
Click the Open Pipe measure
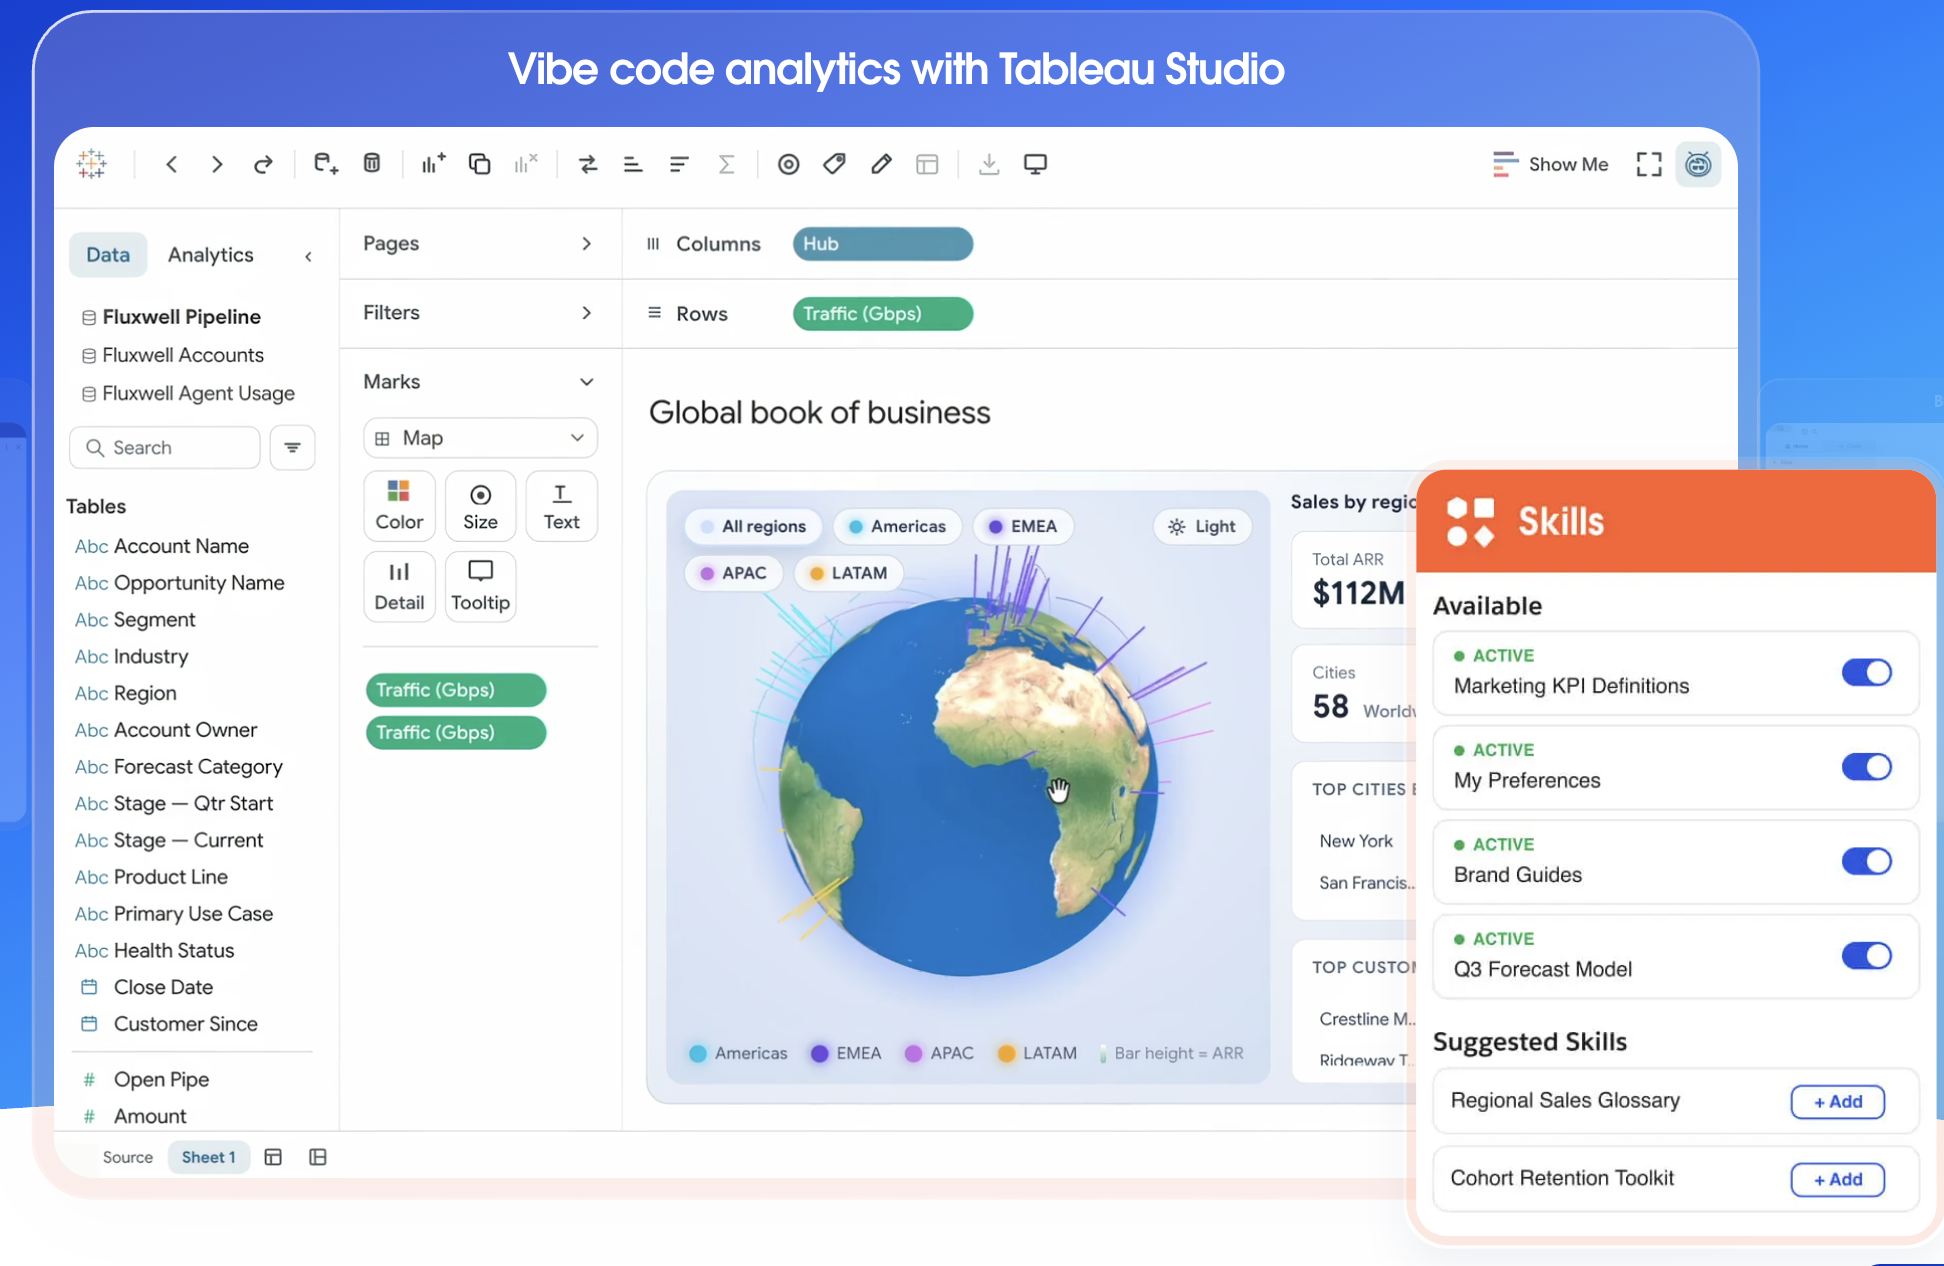pyautogui.click(x=146, y=1079)
